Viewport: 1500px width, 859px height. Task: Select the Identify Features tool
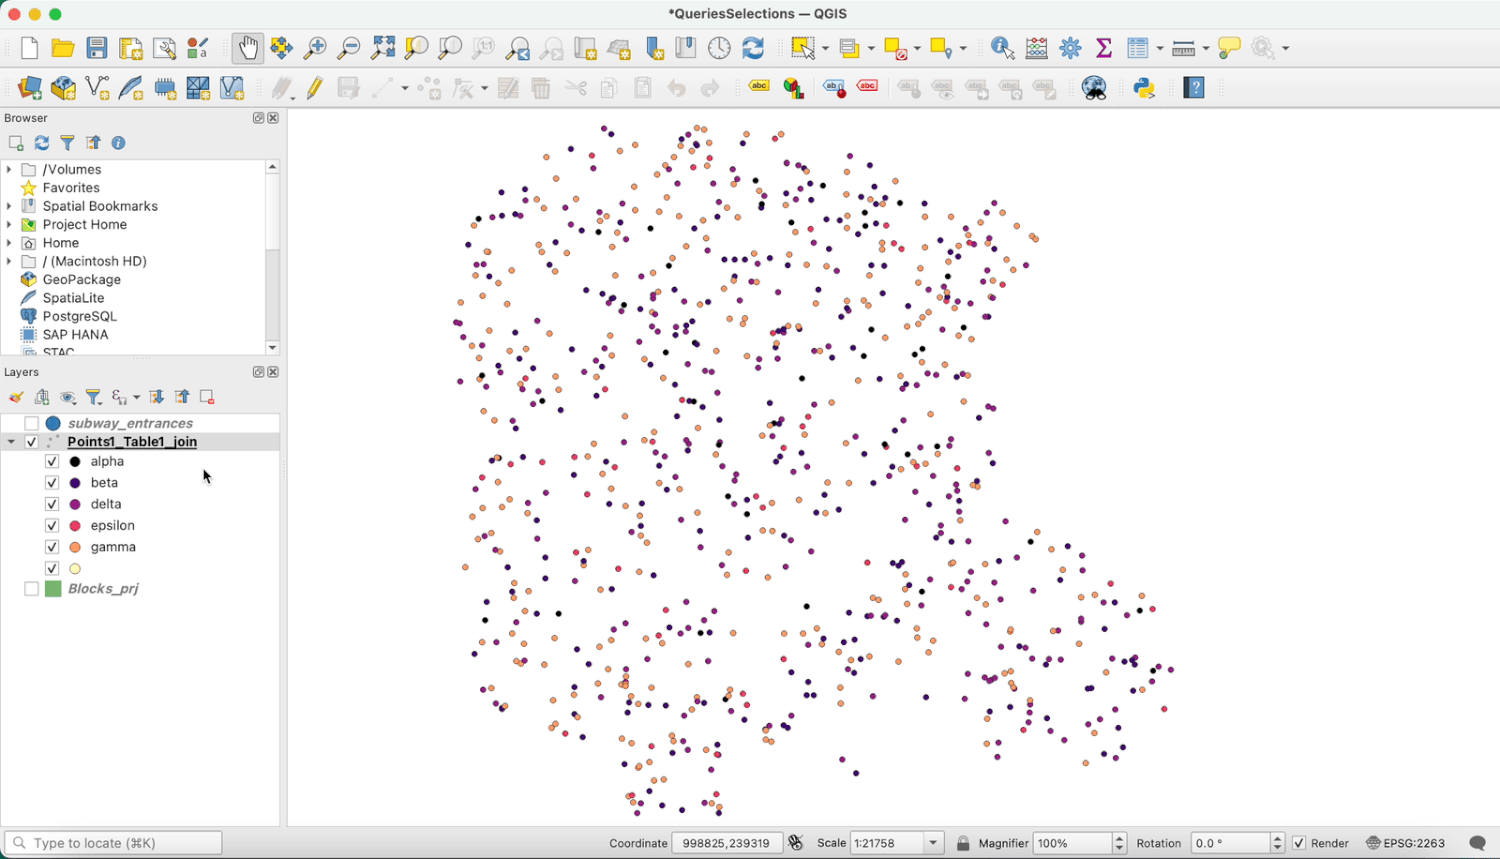1001,47
